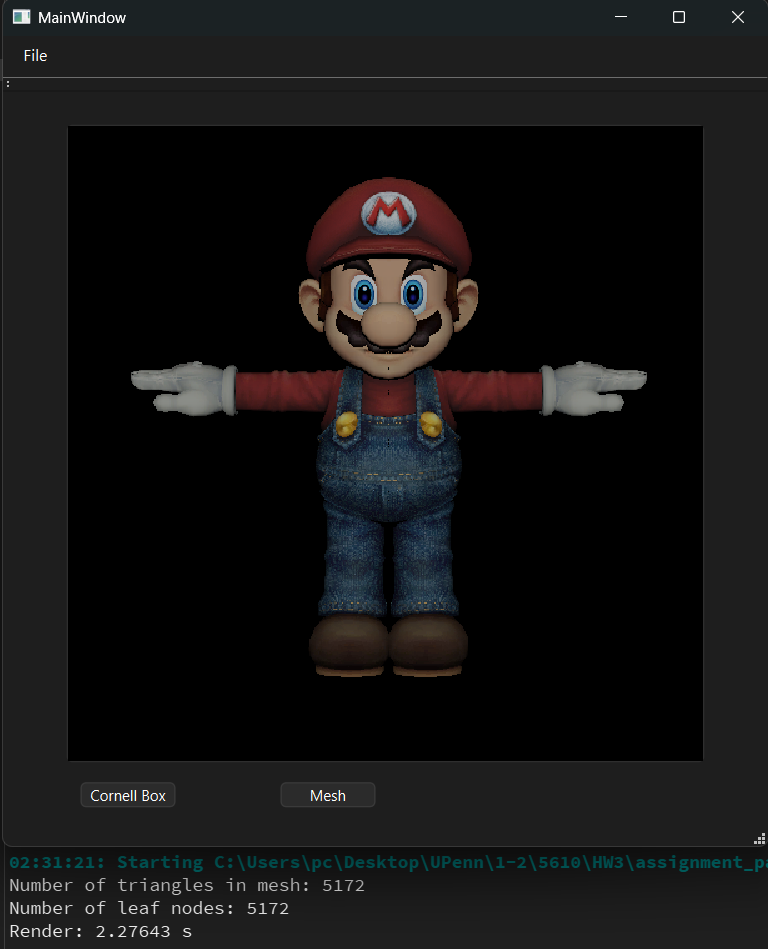Open the File menu
This screenshot has width=768, height=949.
35,56
